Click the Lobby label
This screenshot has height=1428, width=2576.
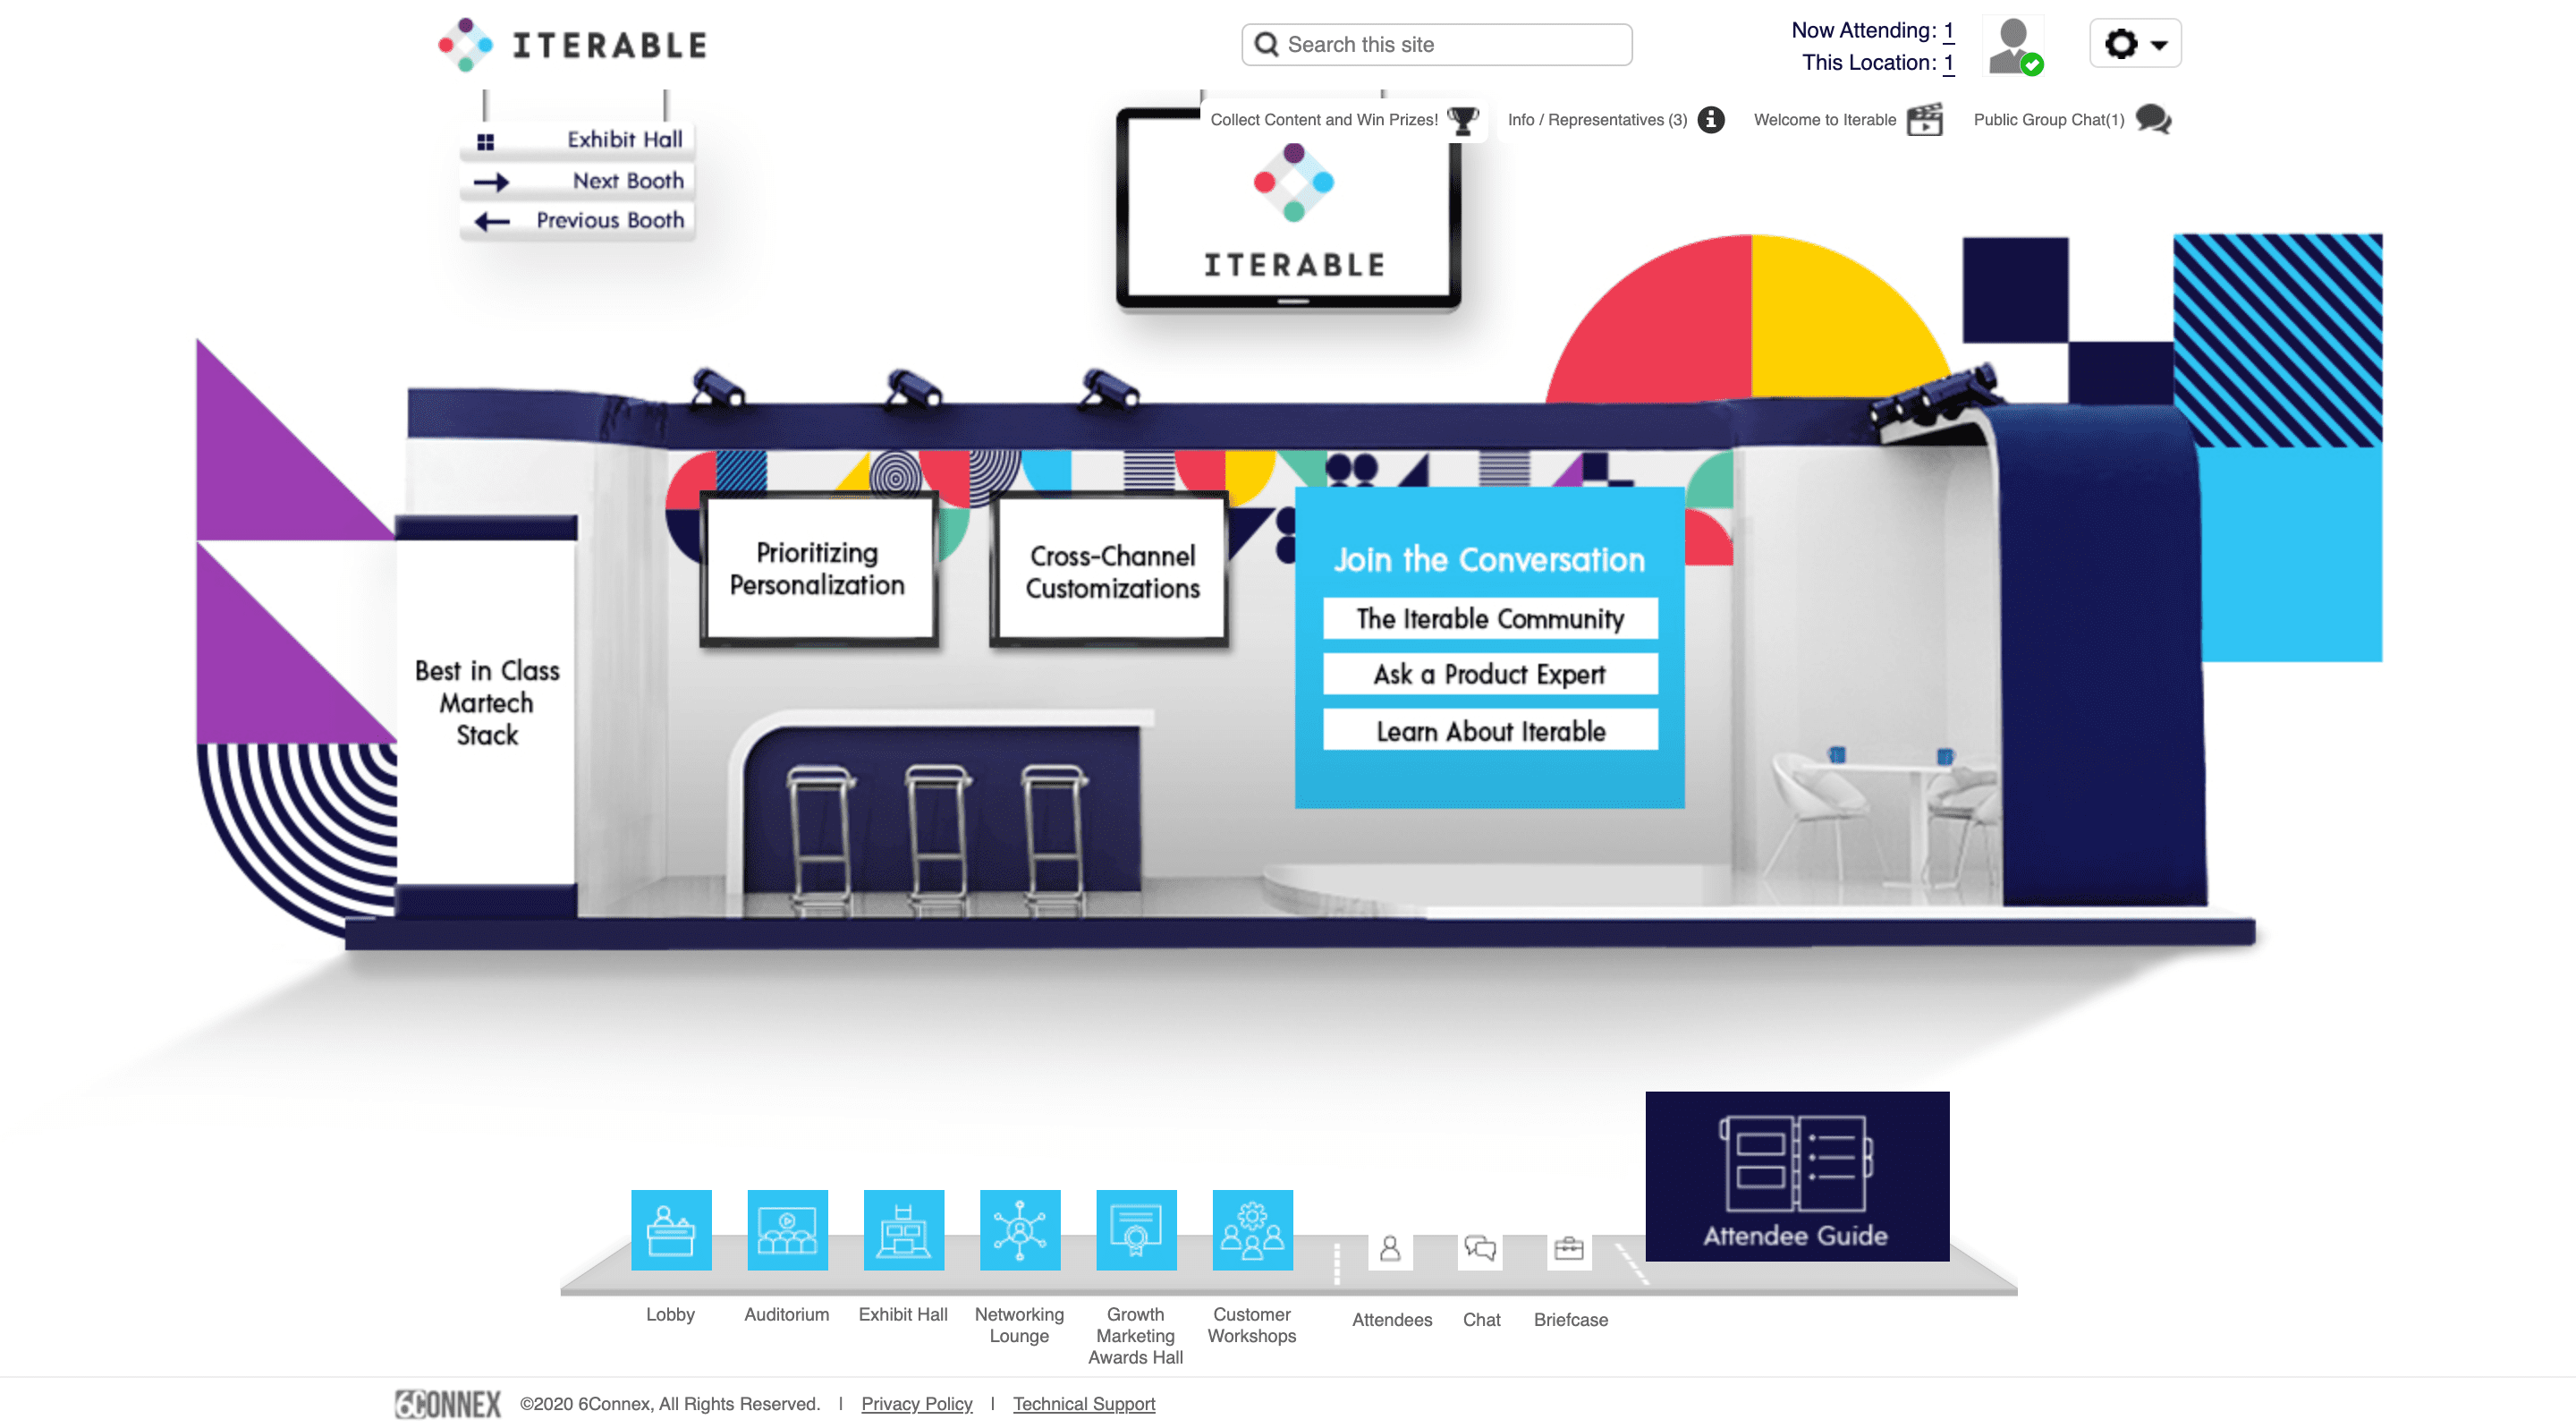tap(670, 1314)
